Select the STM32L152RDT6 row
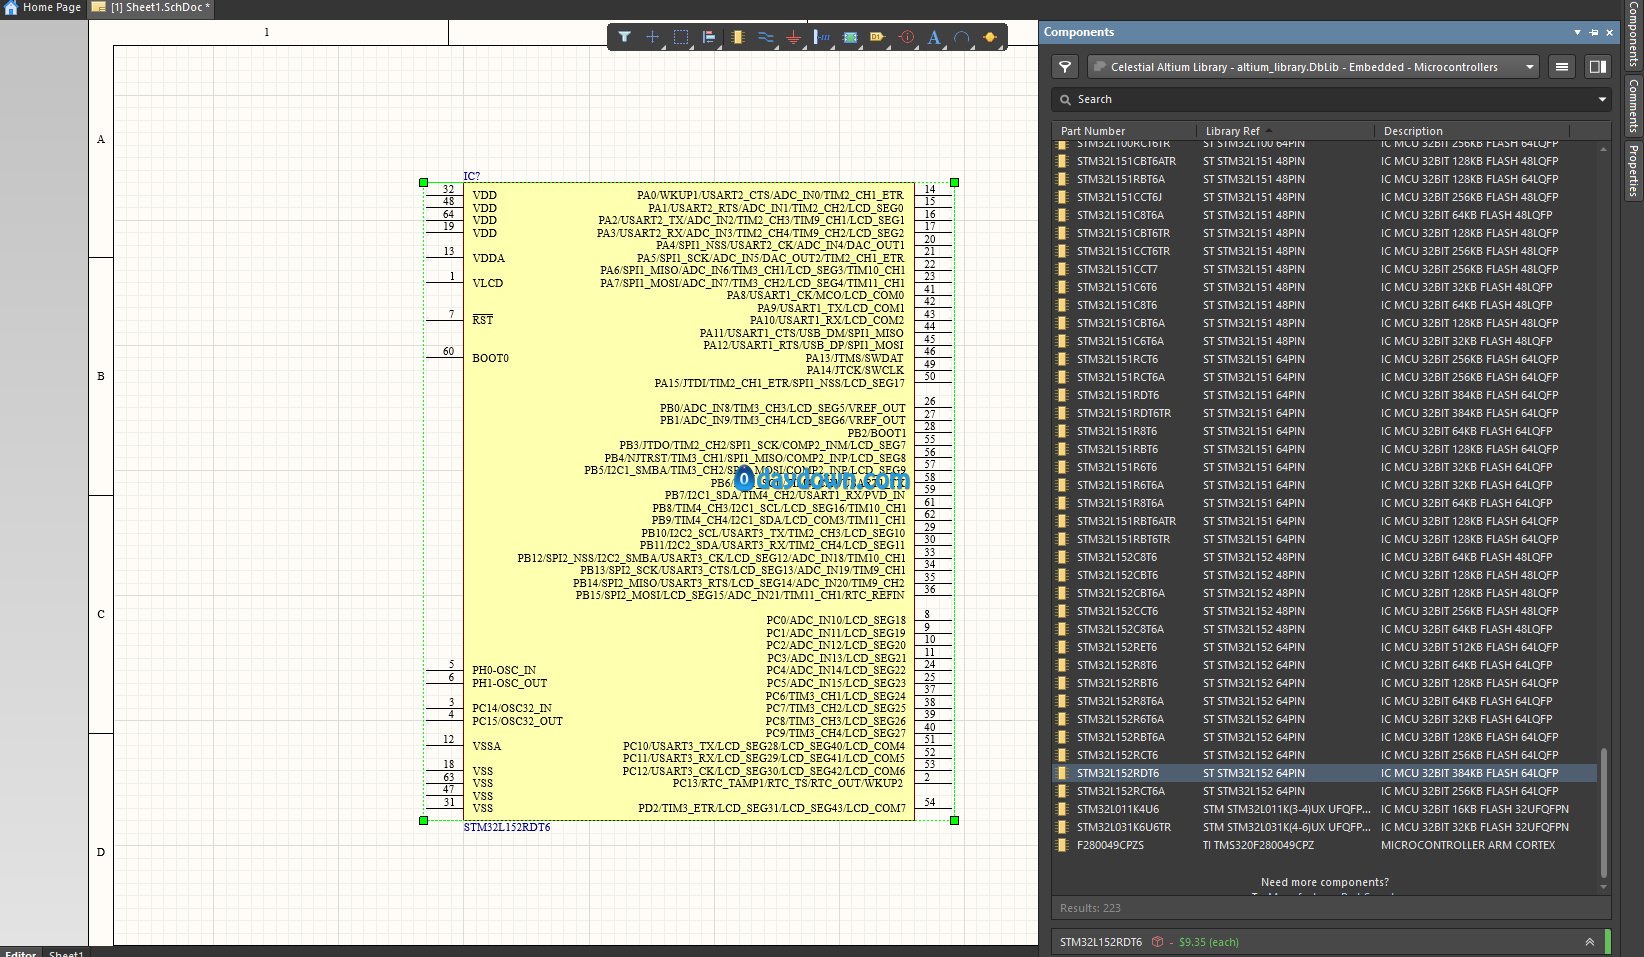Image resolution: width=1644 pixels, height=957 pixels. [x=1325, y=773]
